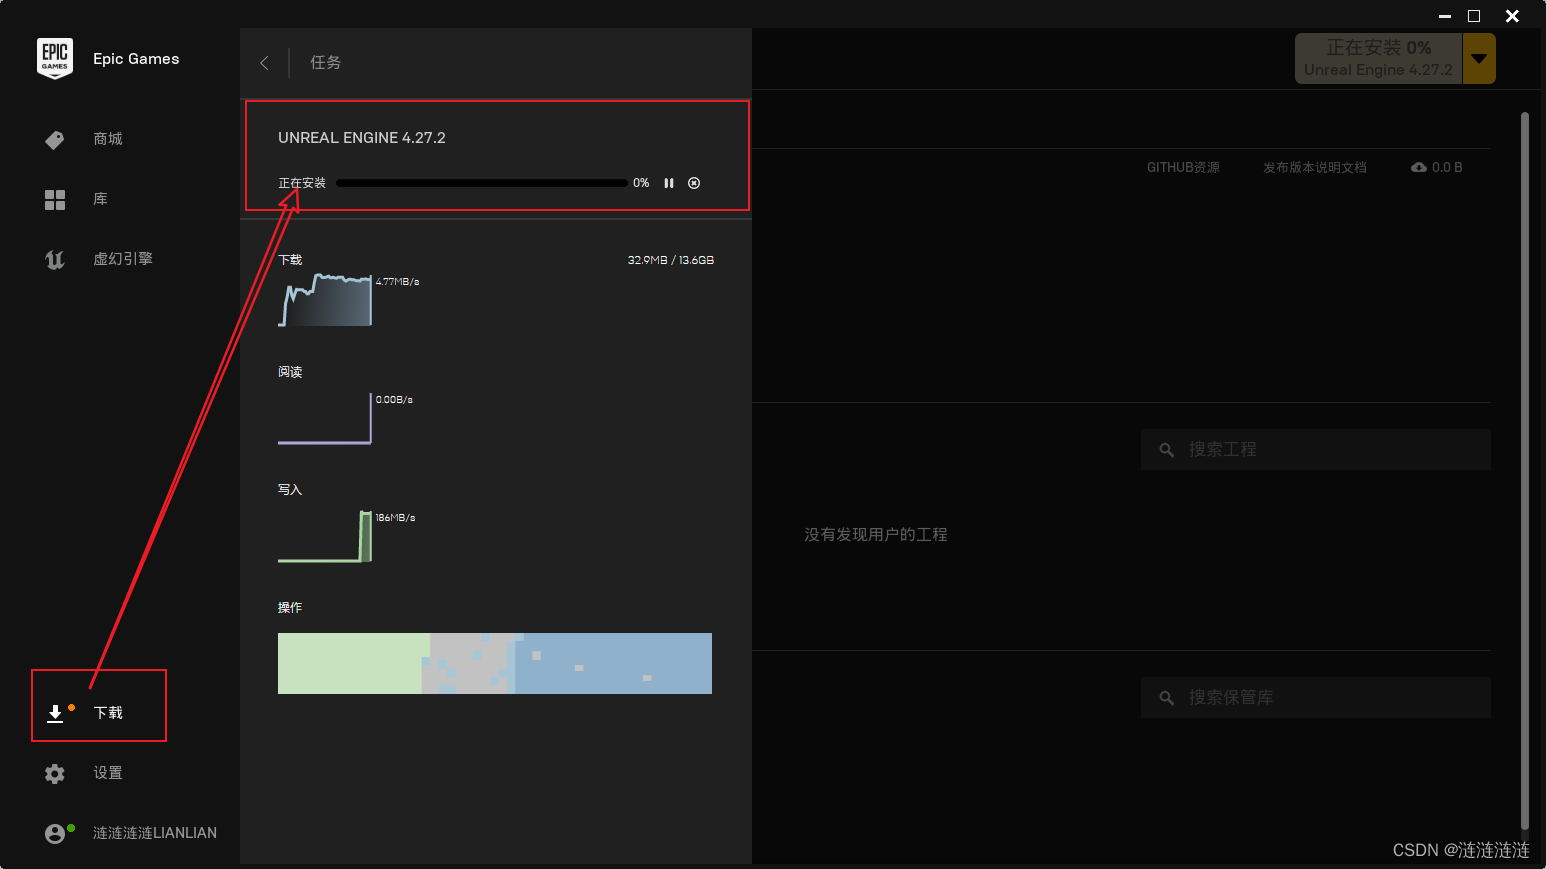
Task: Click the 下载 download arrow icon
Action: click(55, 713)
